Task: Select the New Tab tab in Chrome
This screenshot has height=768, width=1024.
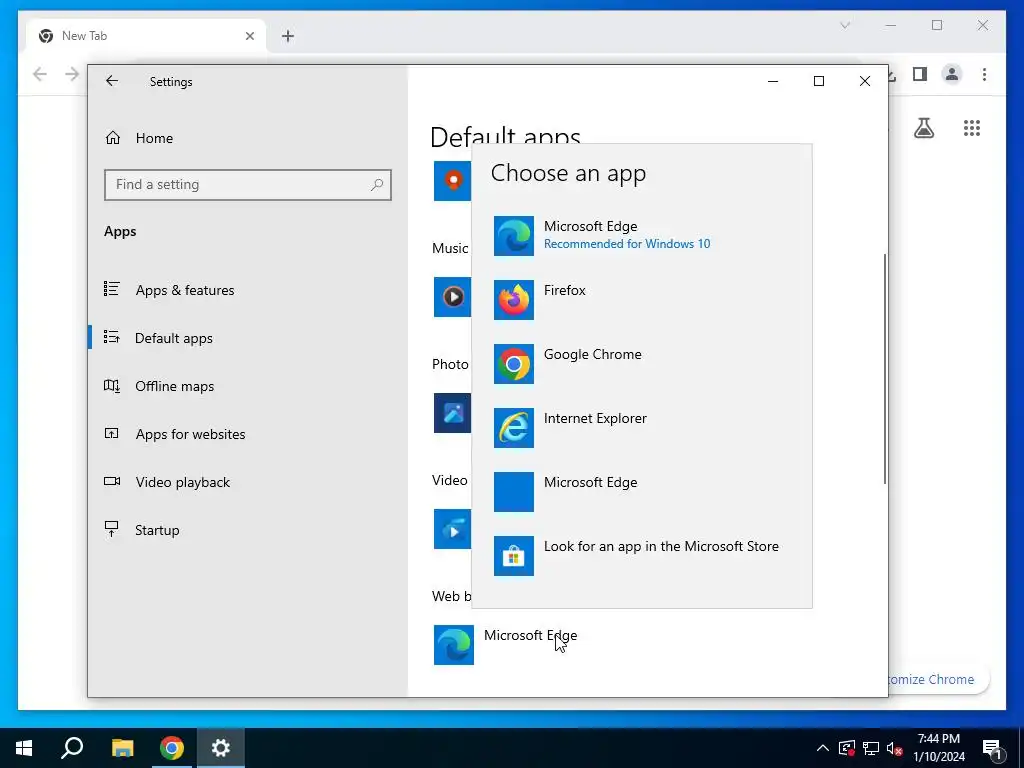Action: click(145, 36)
